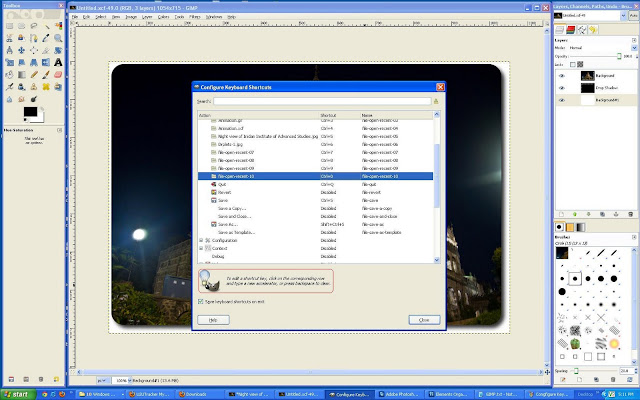Toggle visibility eye of Background layer
640x400 pixels.
[x=562, y=76]
